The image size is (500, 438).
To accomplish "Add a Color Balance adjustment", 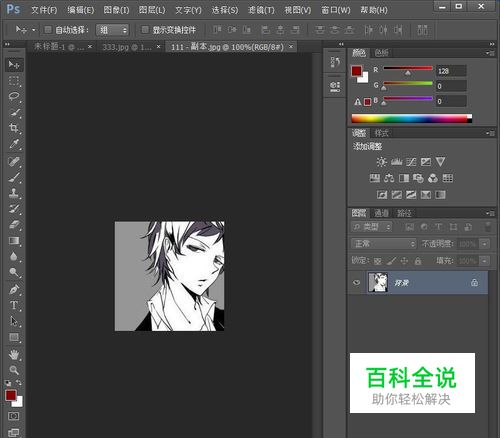I will point(389,178).
